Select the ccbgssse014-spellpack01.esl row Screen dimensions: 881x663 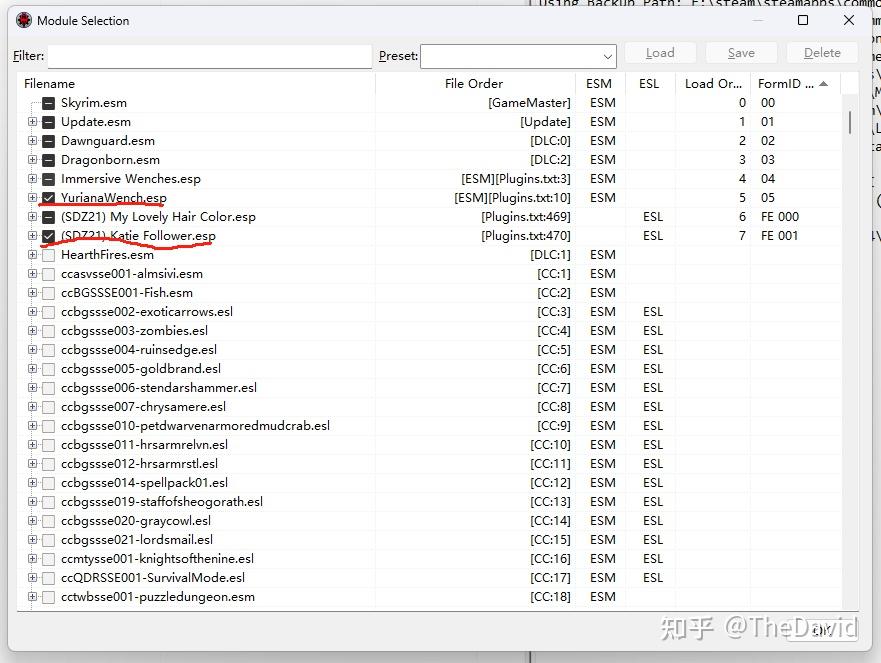(430, 483)
